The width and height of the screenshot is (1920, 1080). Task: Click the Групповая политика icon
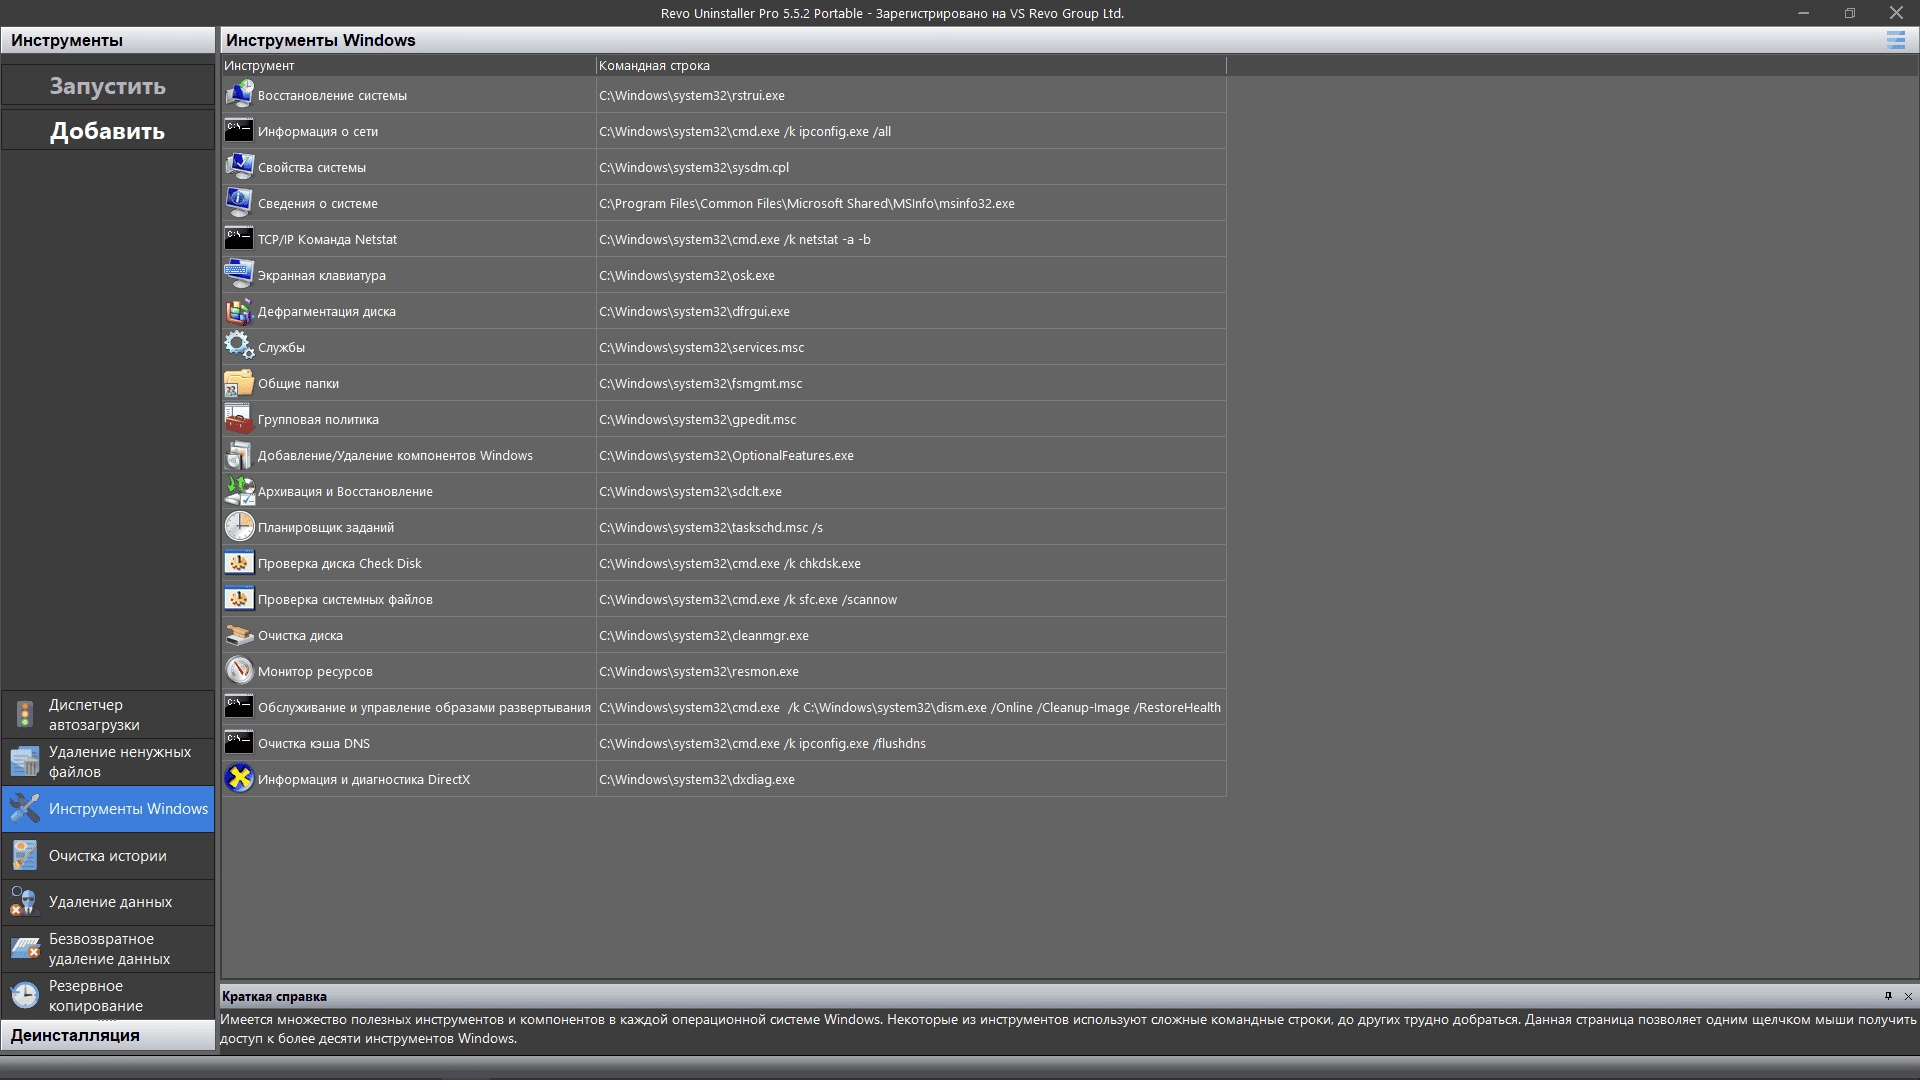pos(239,419)
